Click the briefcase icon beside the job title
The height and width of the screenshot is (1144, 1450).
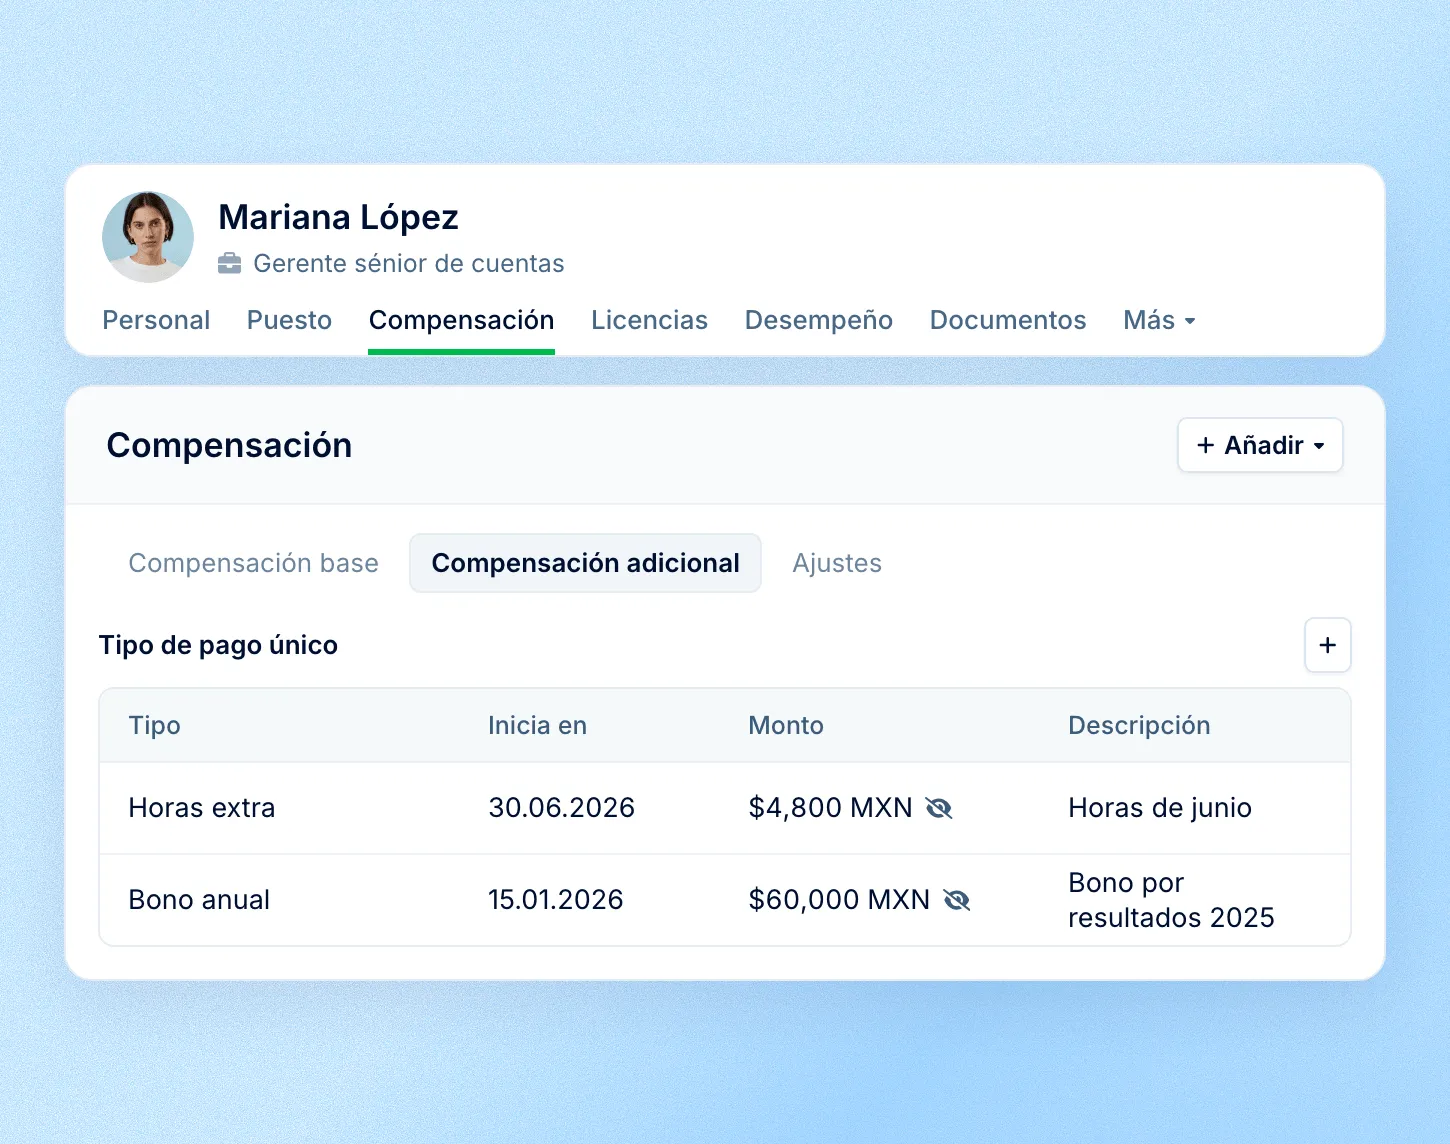coord(230,264)
